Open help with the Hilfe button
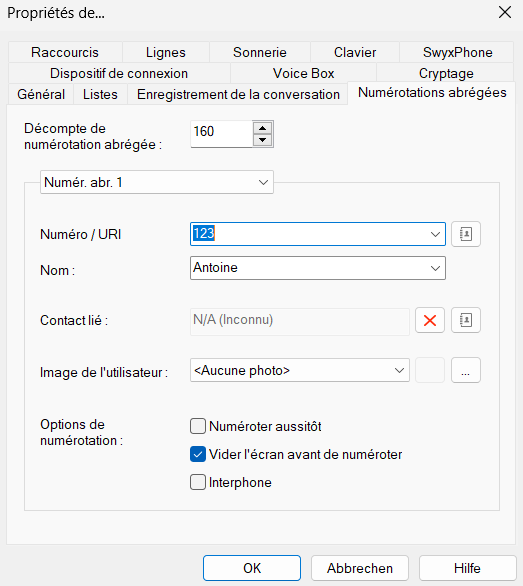523x586 pixels. 468,568
